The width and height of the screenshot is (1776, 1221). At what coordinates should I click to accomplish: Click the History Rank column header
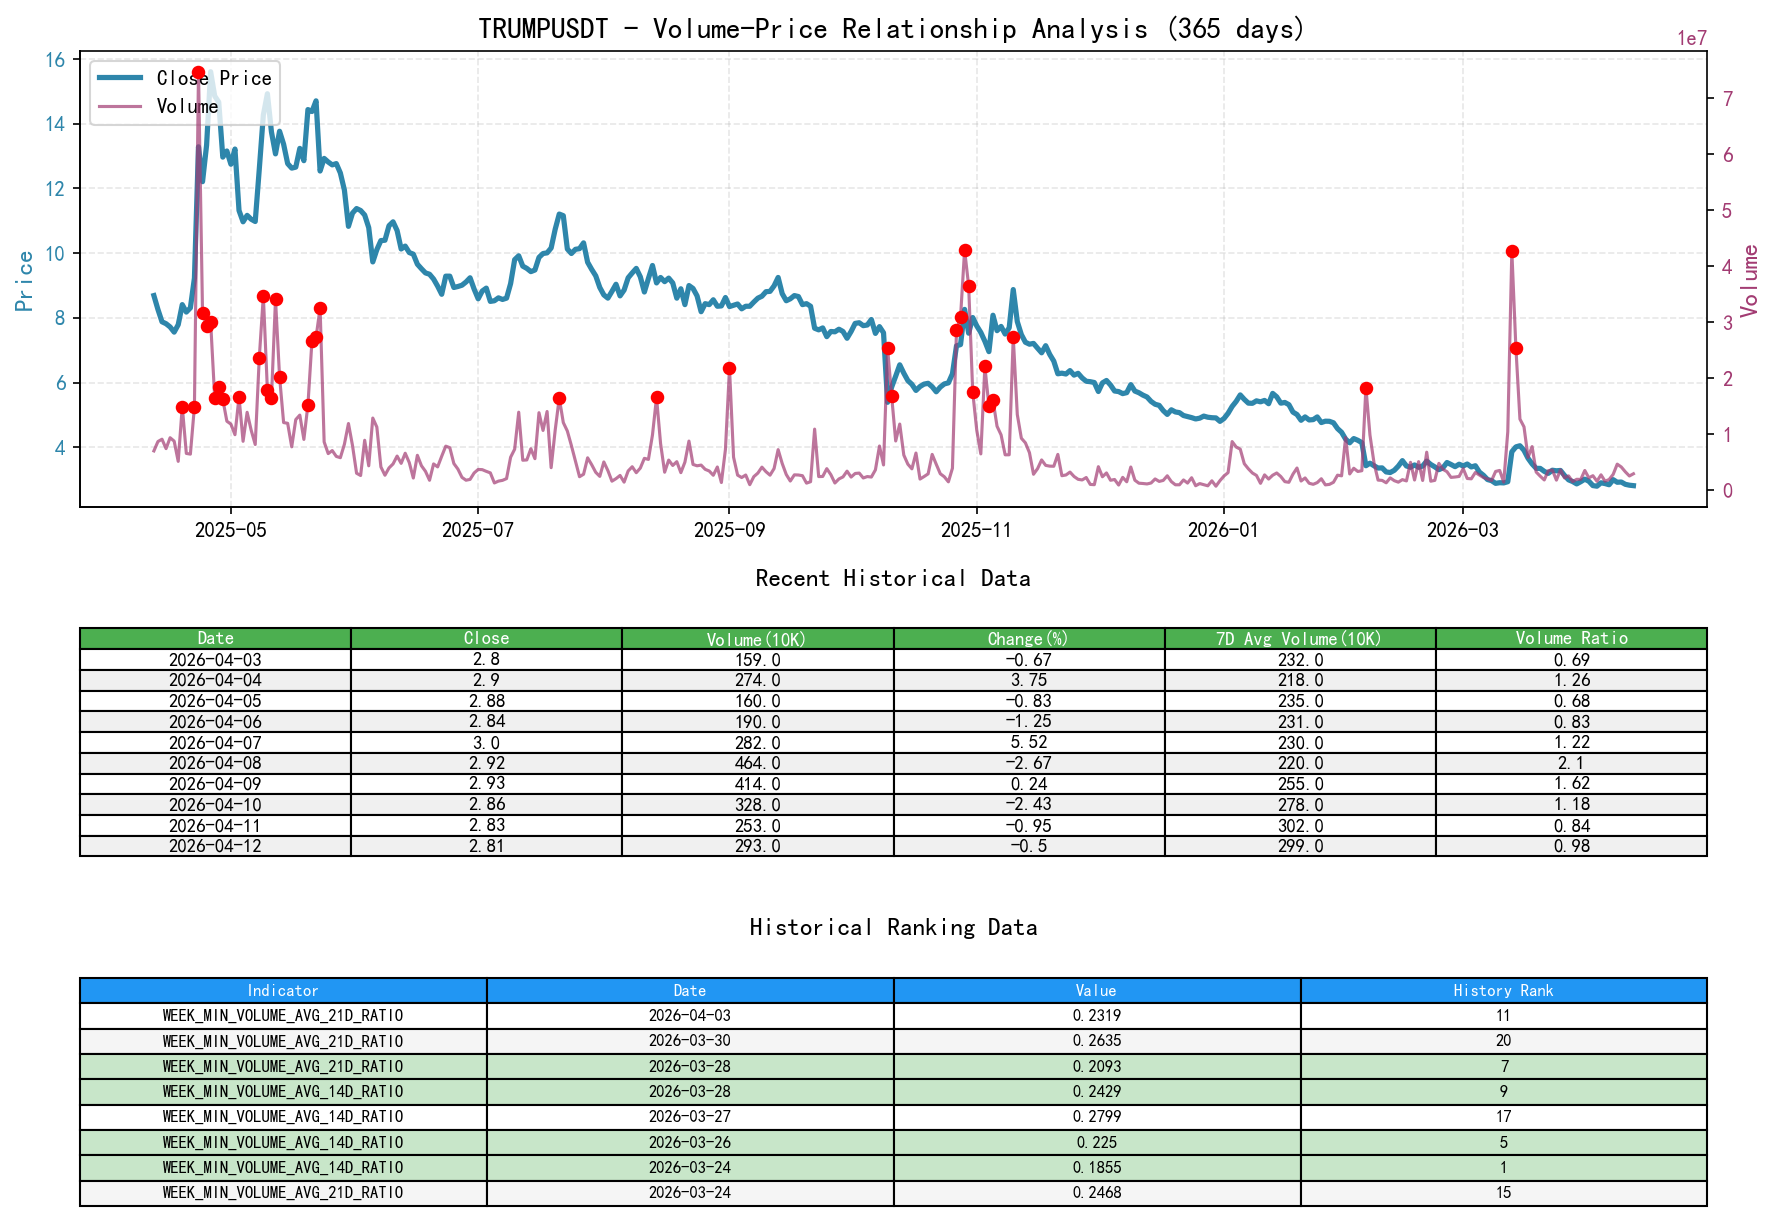[1503, 991]
